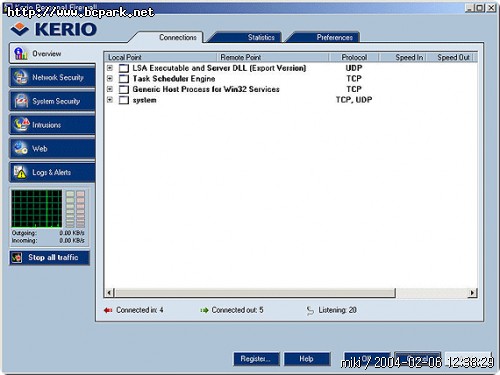Click the Intrusions icon
500x375 pixels.
[x=21, y=125]
